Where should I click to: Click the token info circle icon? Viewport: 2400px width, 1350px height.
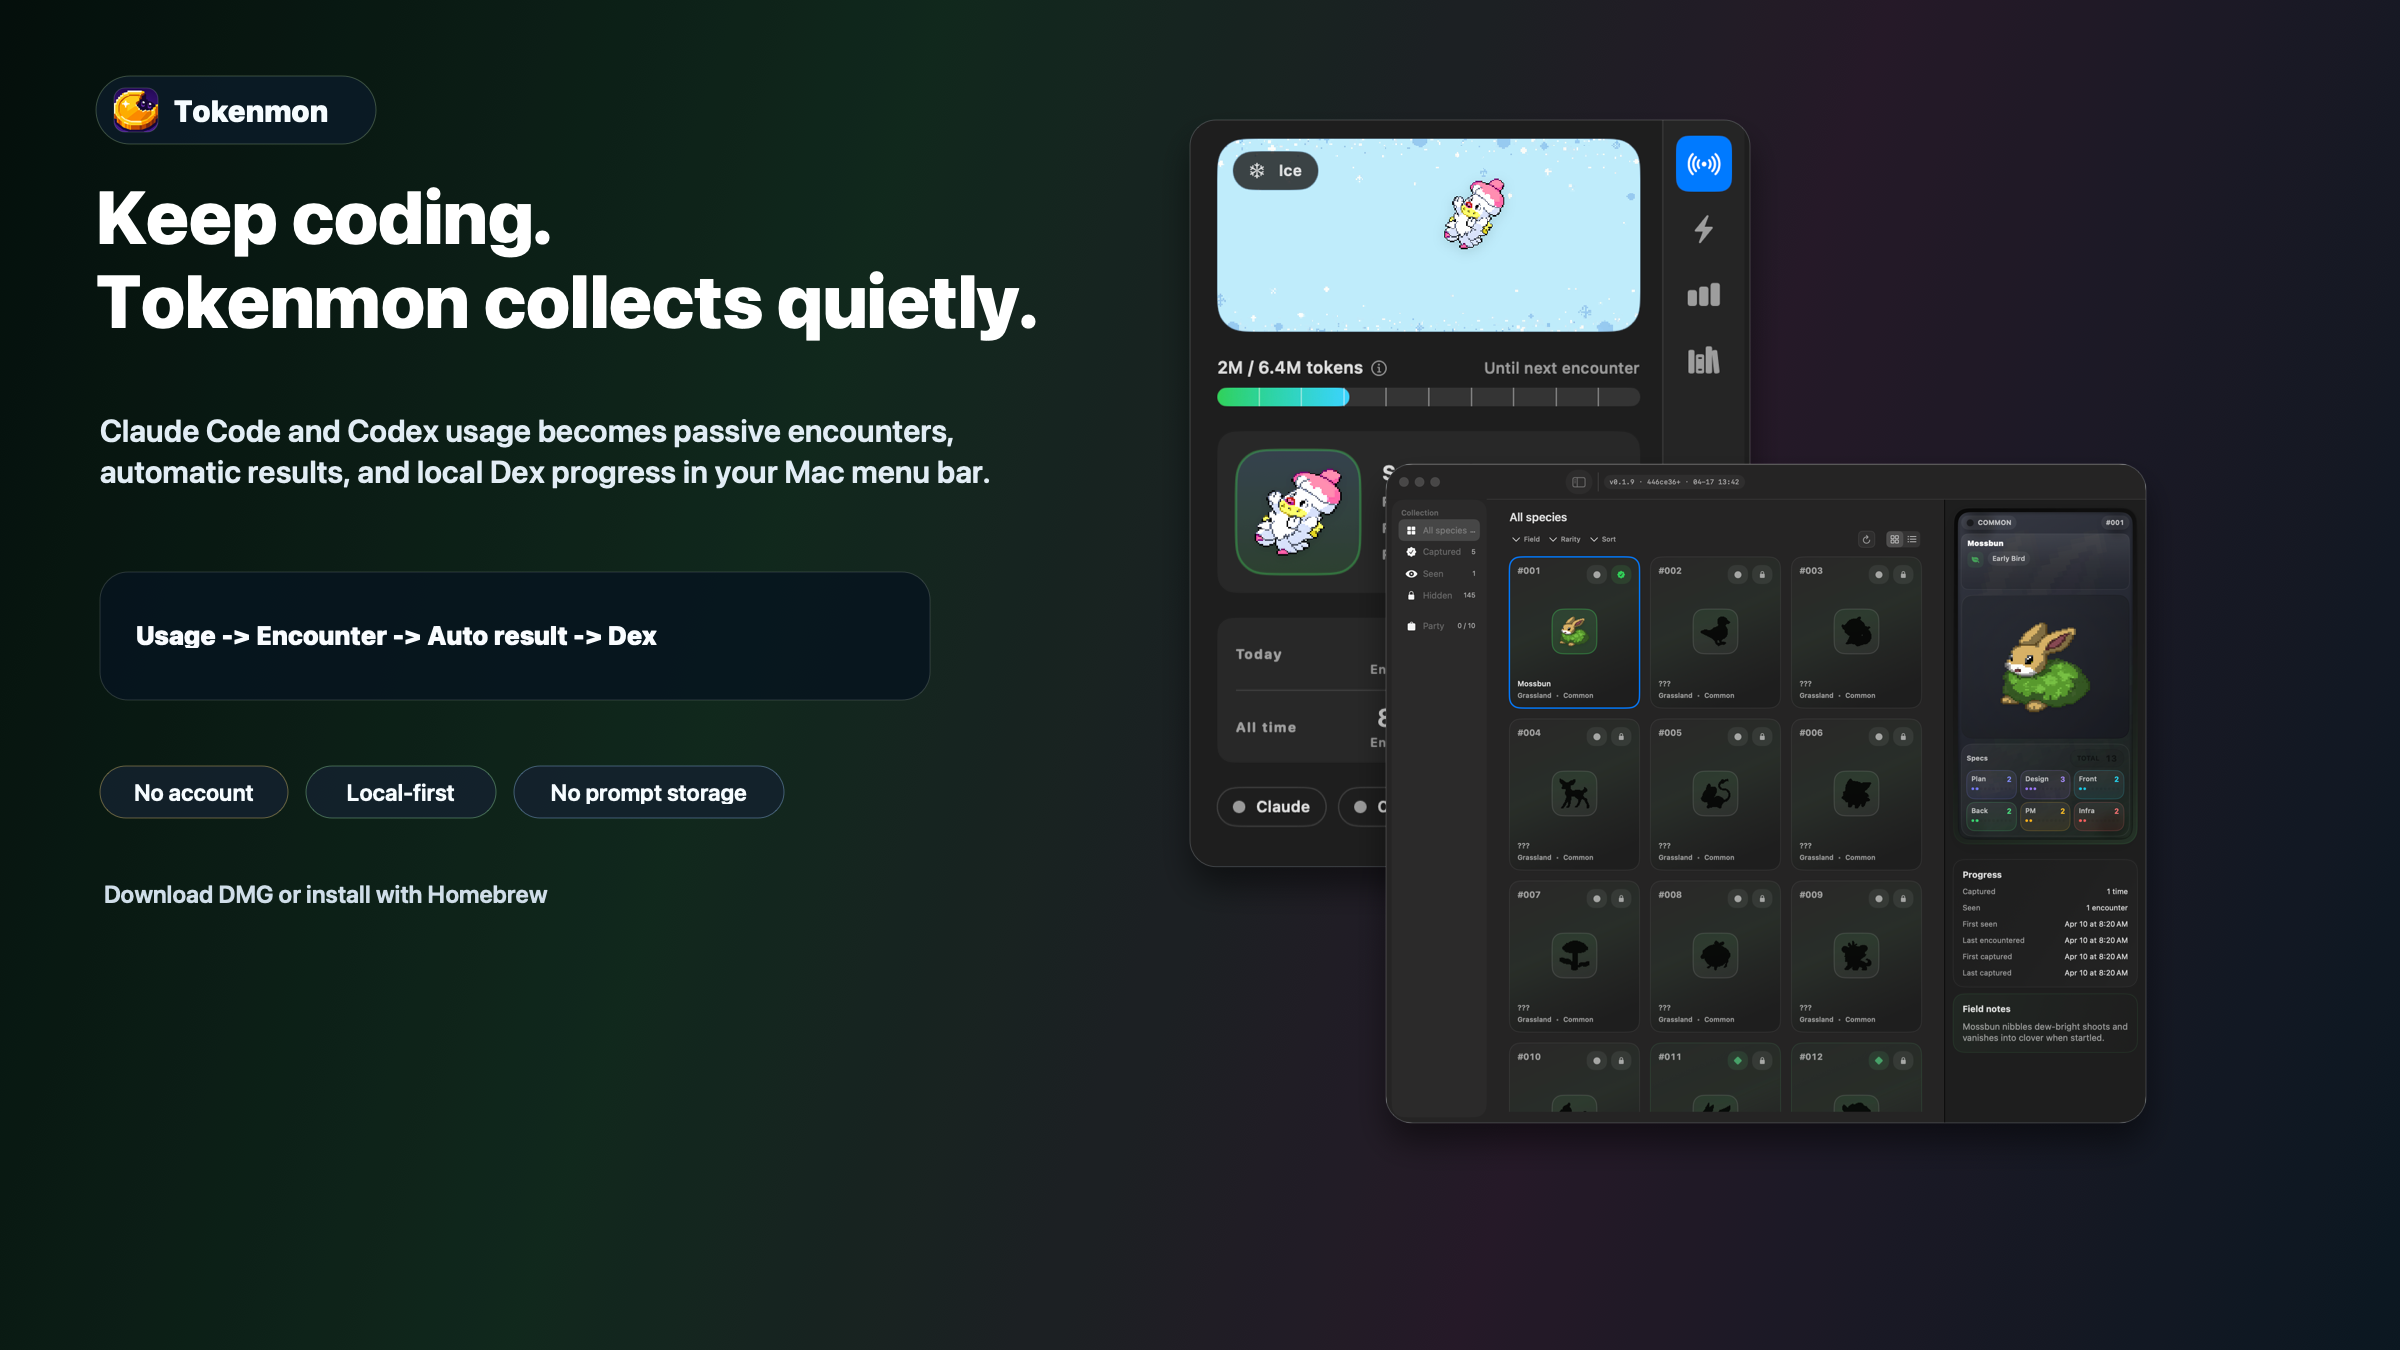pos(1379,368)
